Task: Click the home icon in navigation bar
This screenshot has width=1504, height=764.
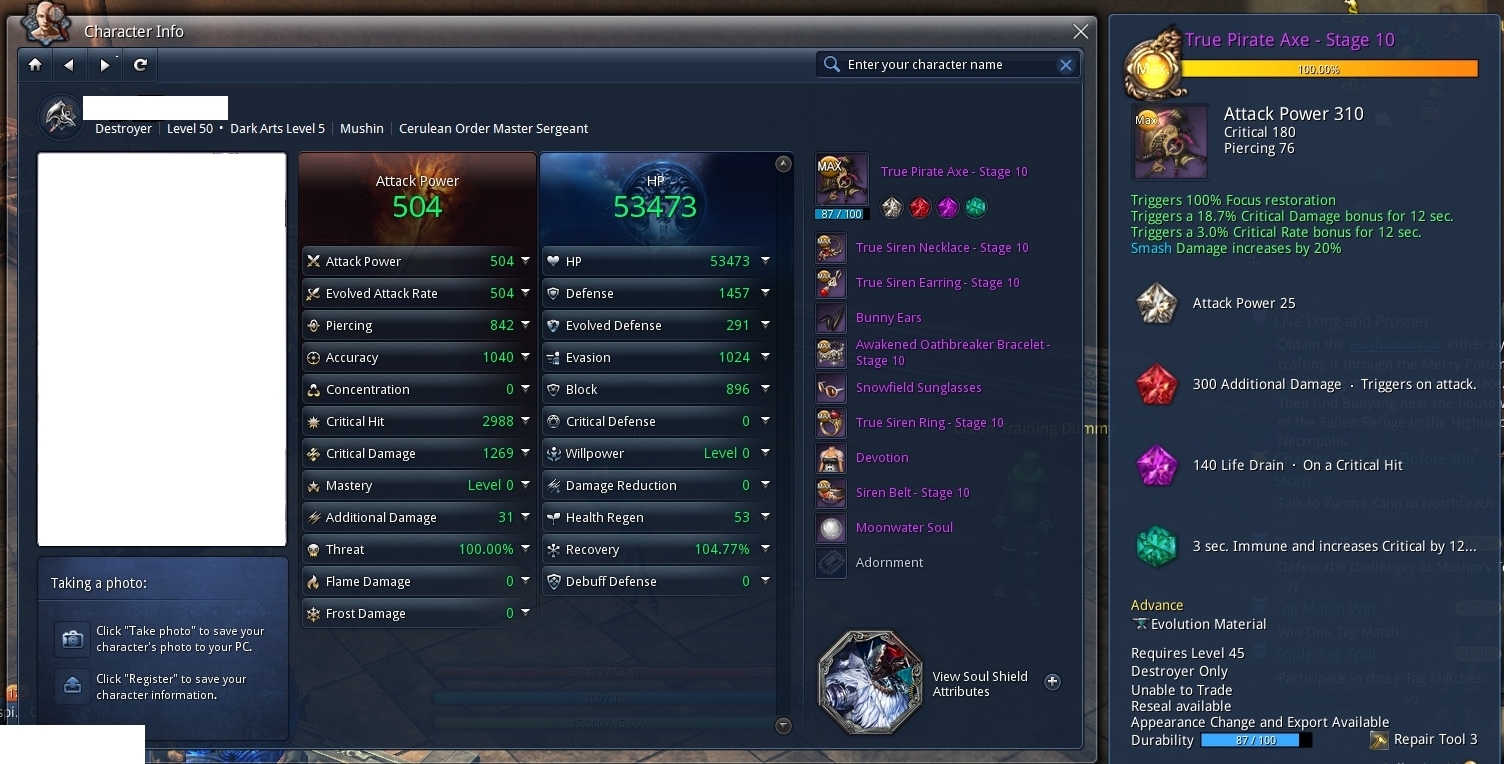Action: (x=35, y=65)
